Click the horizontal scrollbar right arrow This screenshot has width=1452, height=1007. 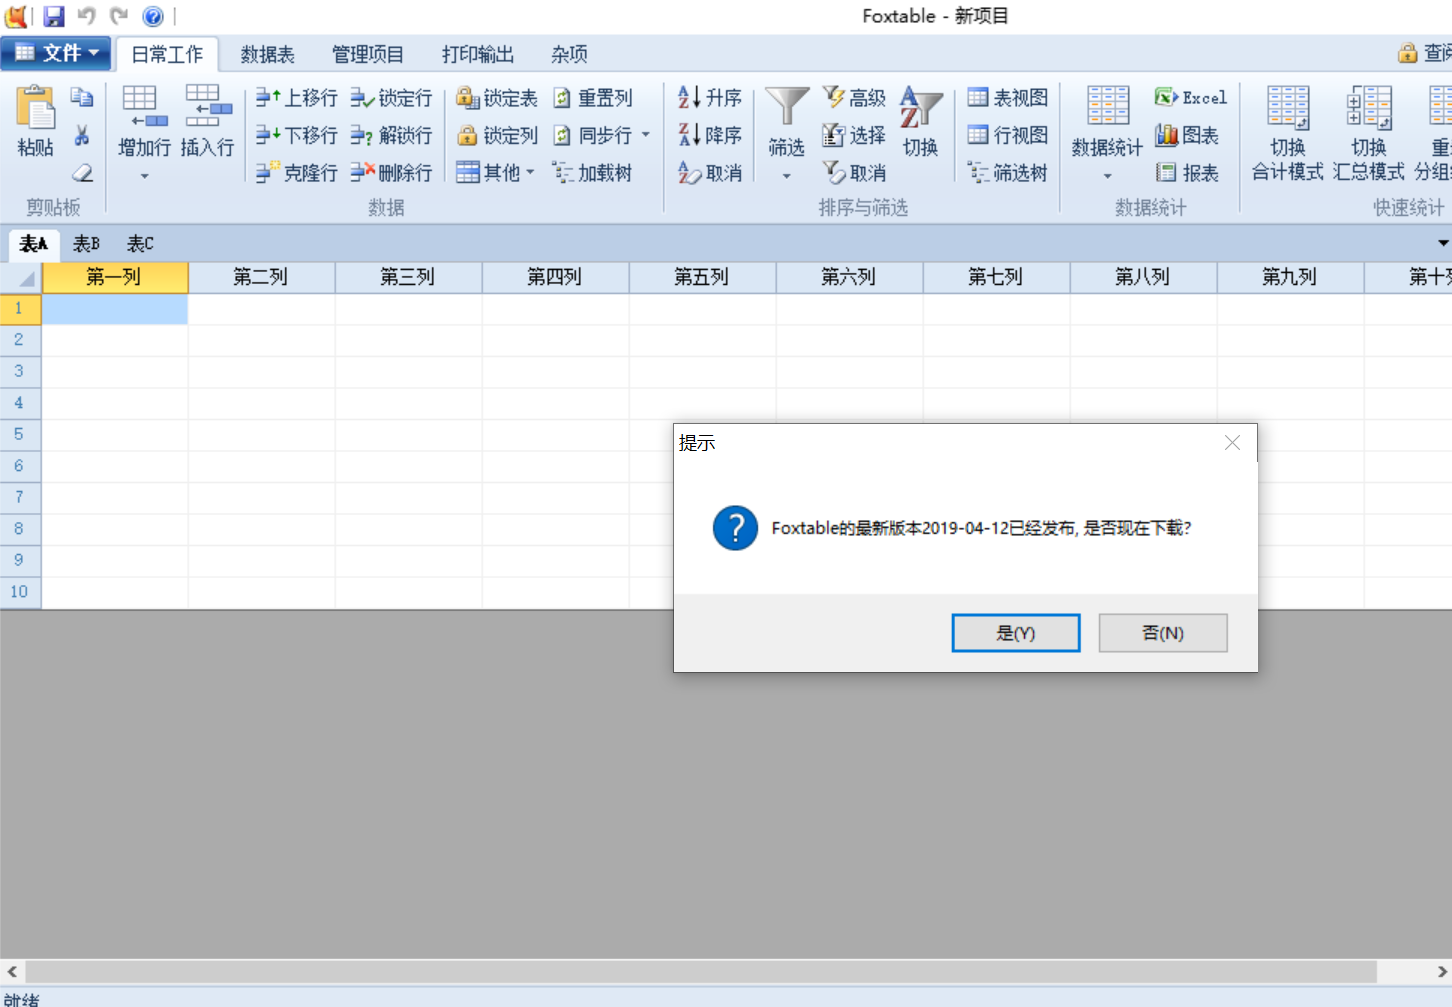pyautogui.click(x=1441, y=971)
